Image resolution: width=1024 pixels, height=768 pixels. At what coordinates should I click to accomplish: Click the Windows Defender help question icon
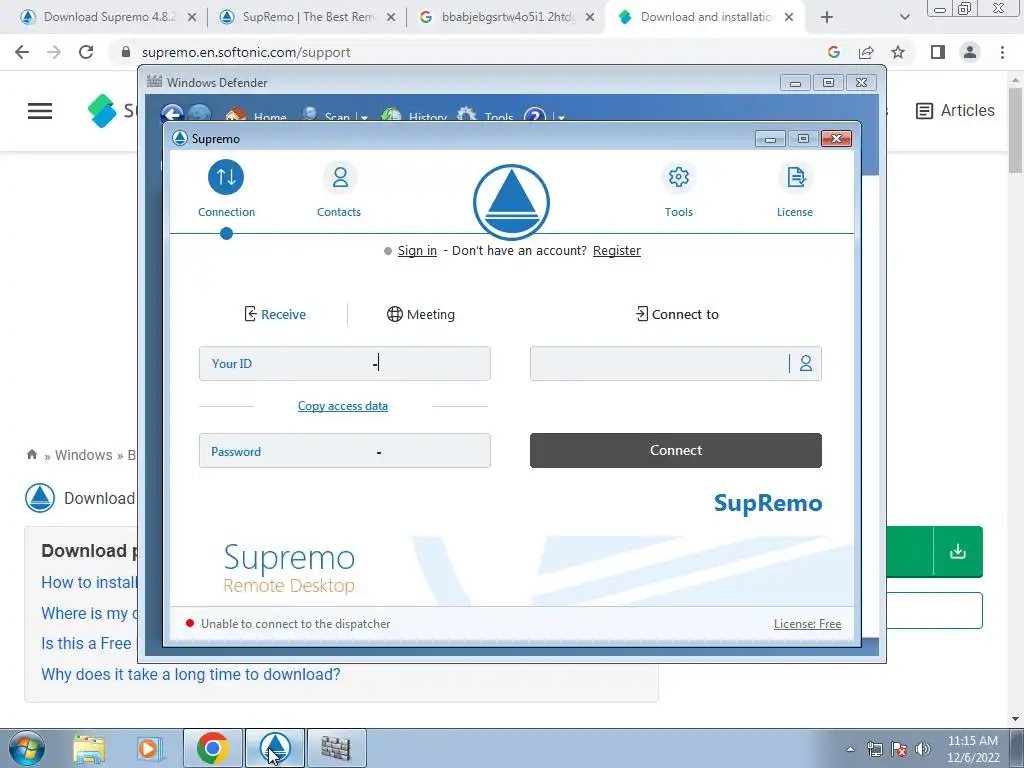(534, 116)
